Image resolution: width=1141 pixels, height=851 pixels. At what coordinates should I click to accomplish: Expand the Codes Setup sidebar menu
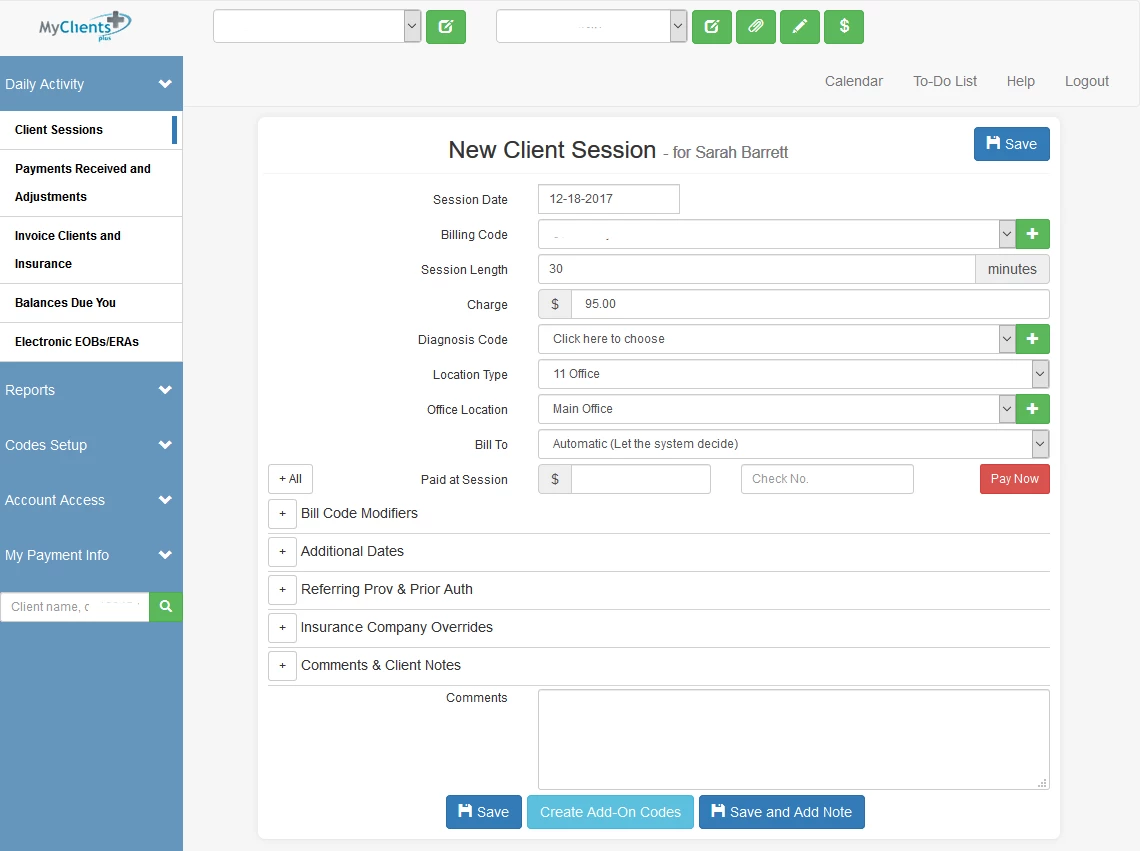point(91,445)
